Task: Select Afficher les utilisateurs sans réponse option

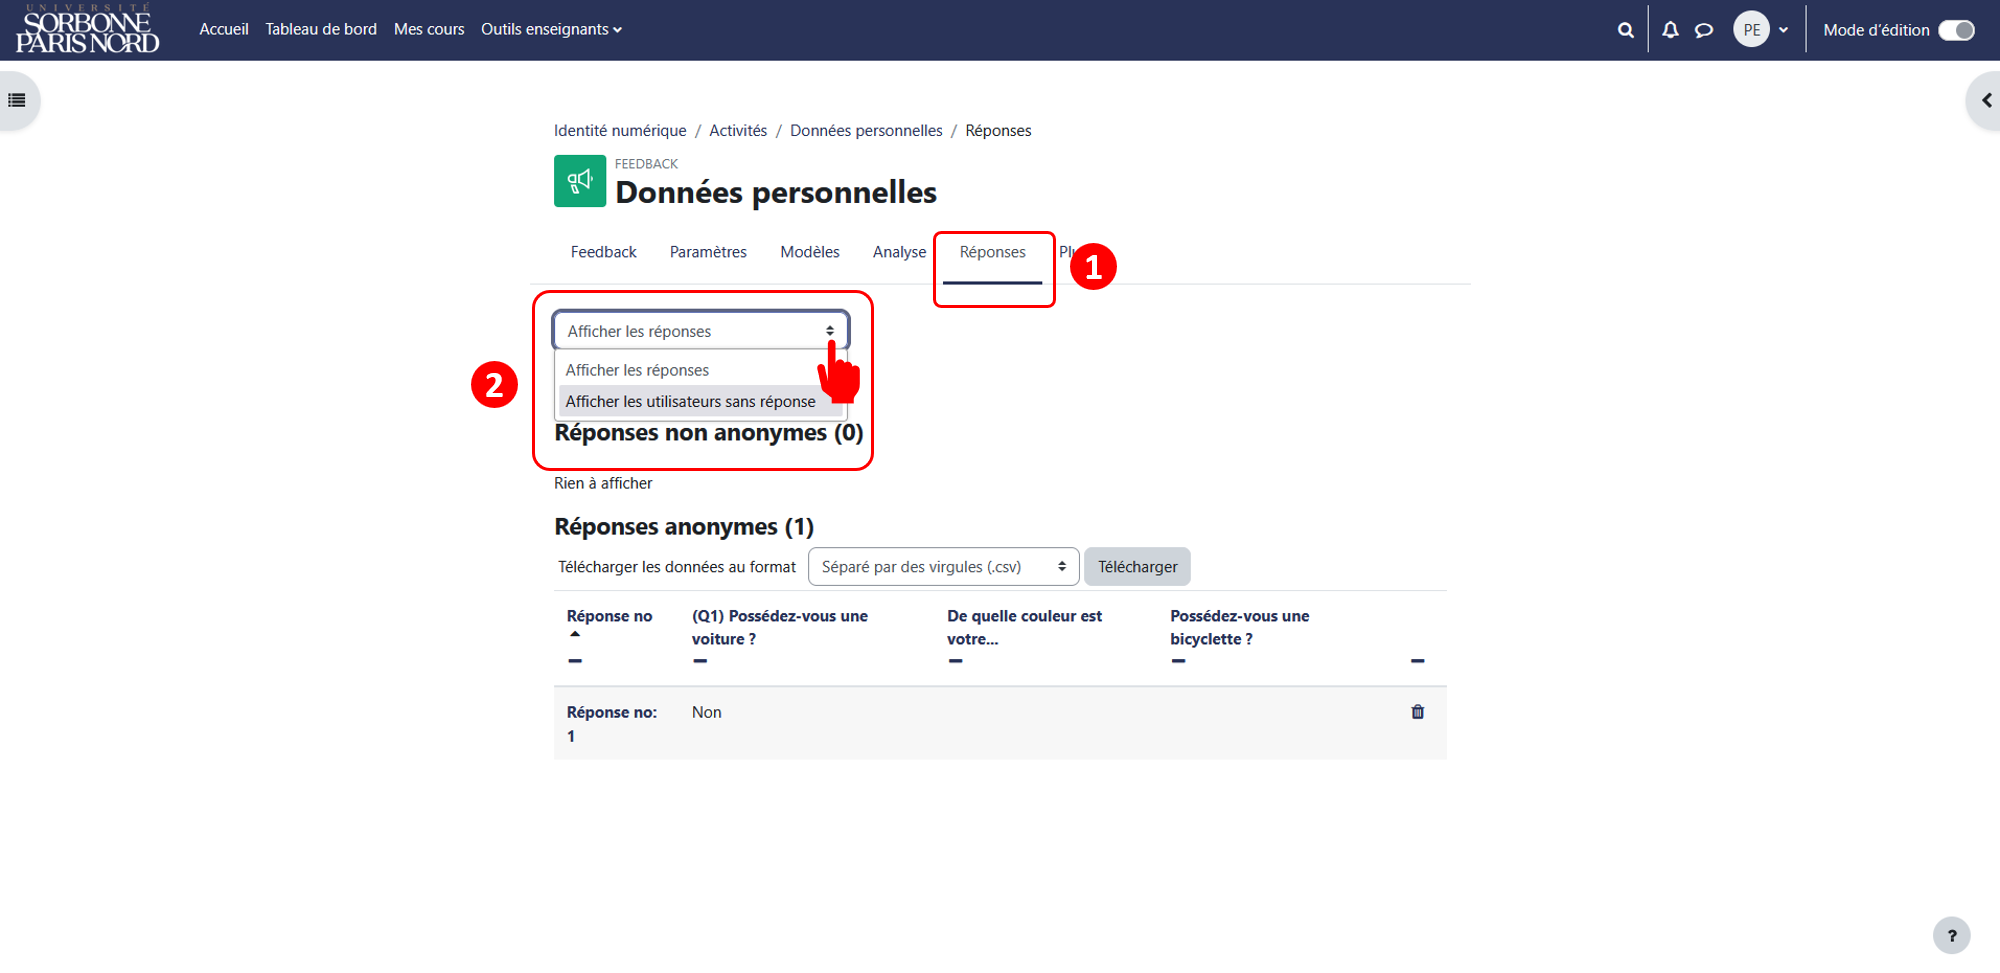Action: 690,401
